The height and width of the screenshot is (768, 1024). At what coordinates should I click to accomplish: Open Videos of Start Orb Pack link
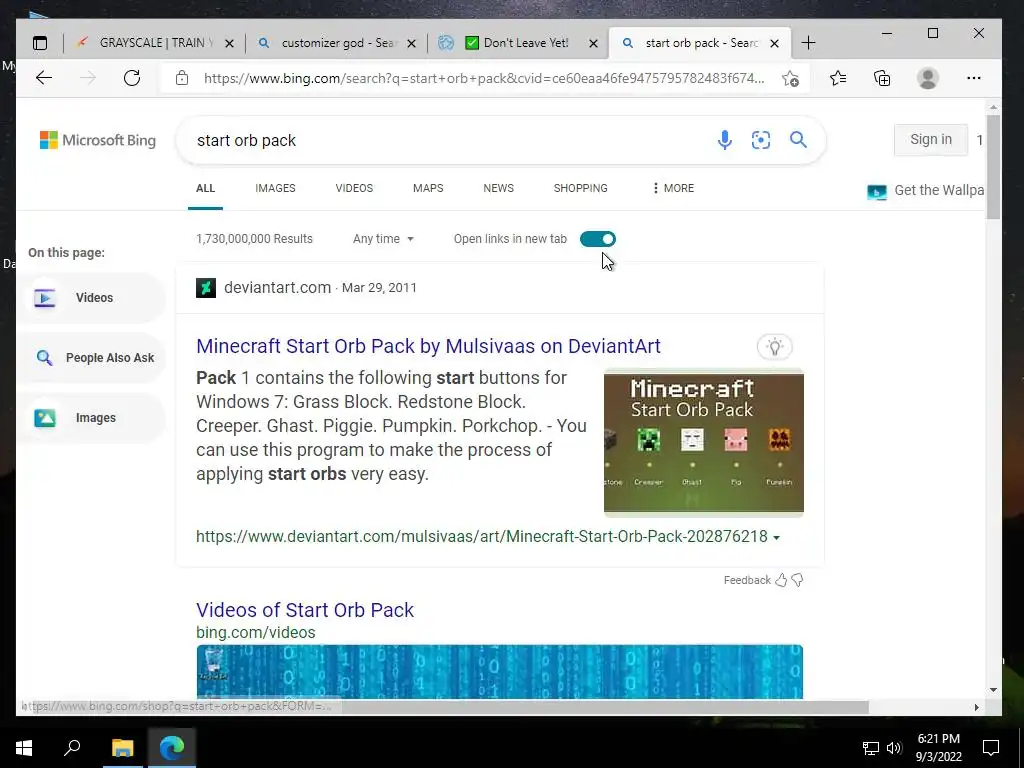pyautogui.click(x=305, y=609)
